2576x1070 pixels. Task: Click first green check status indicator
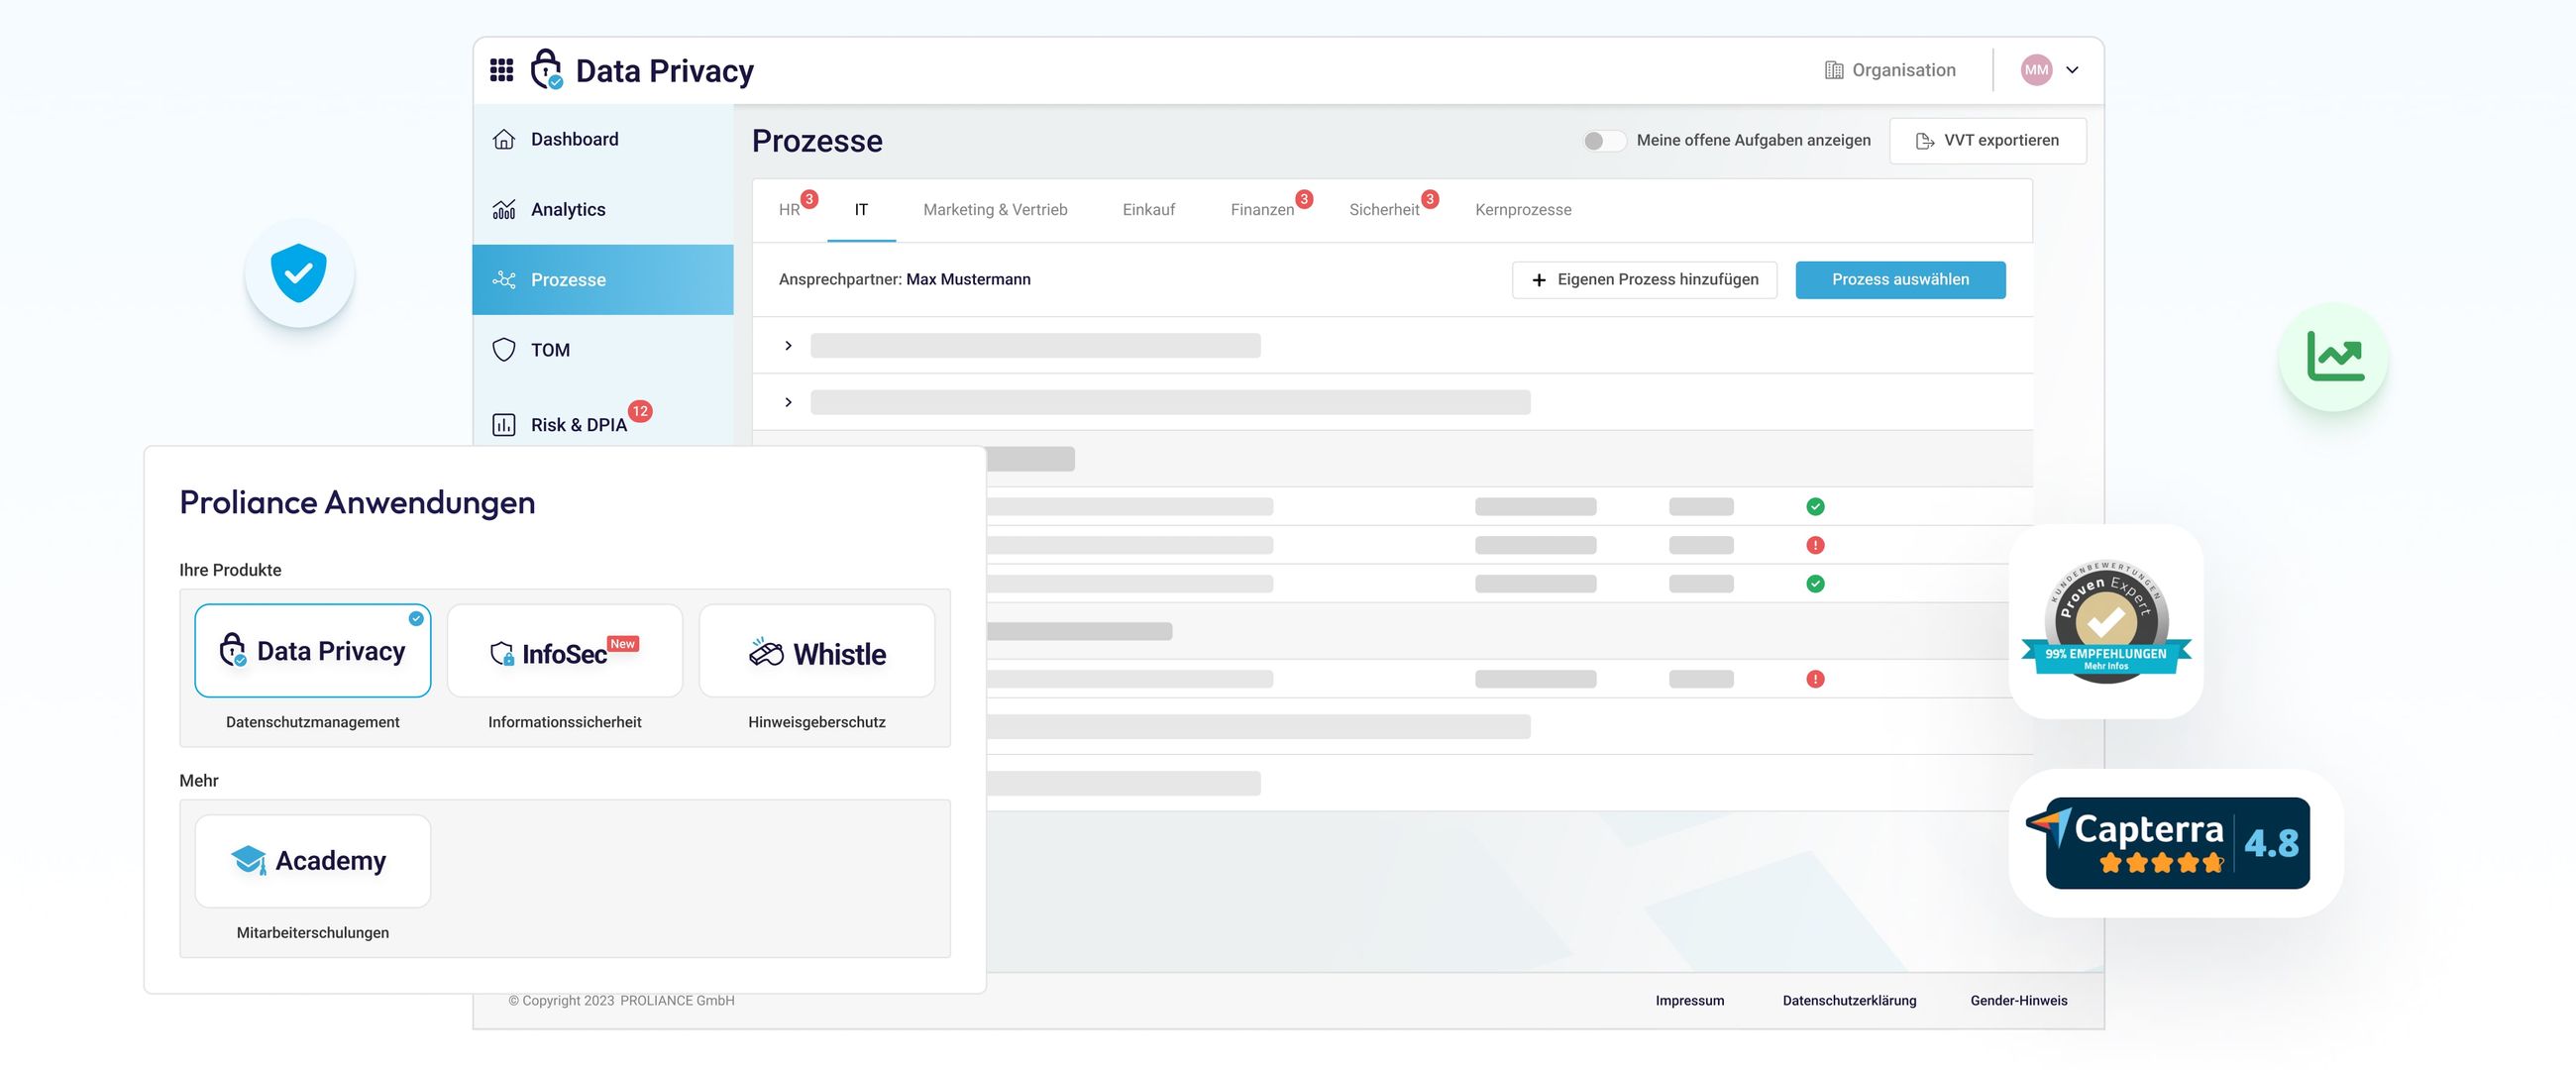1815,507
